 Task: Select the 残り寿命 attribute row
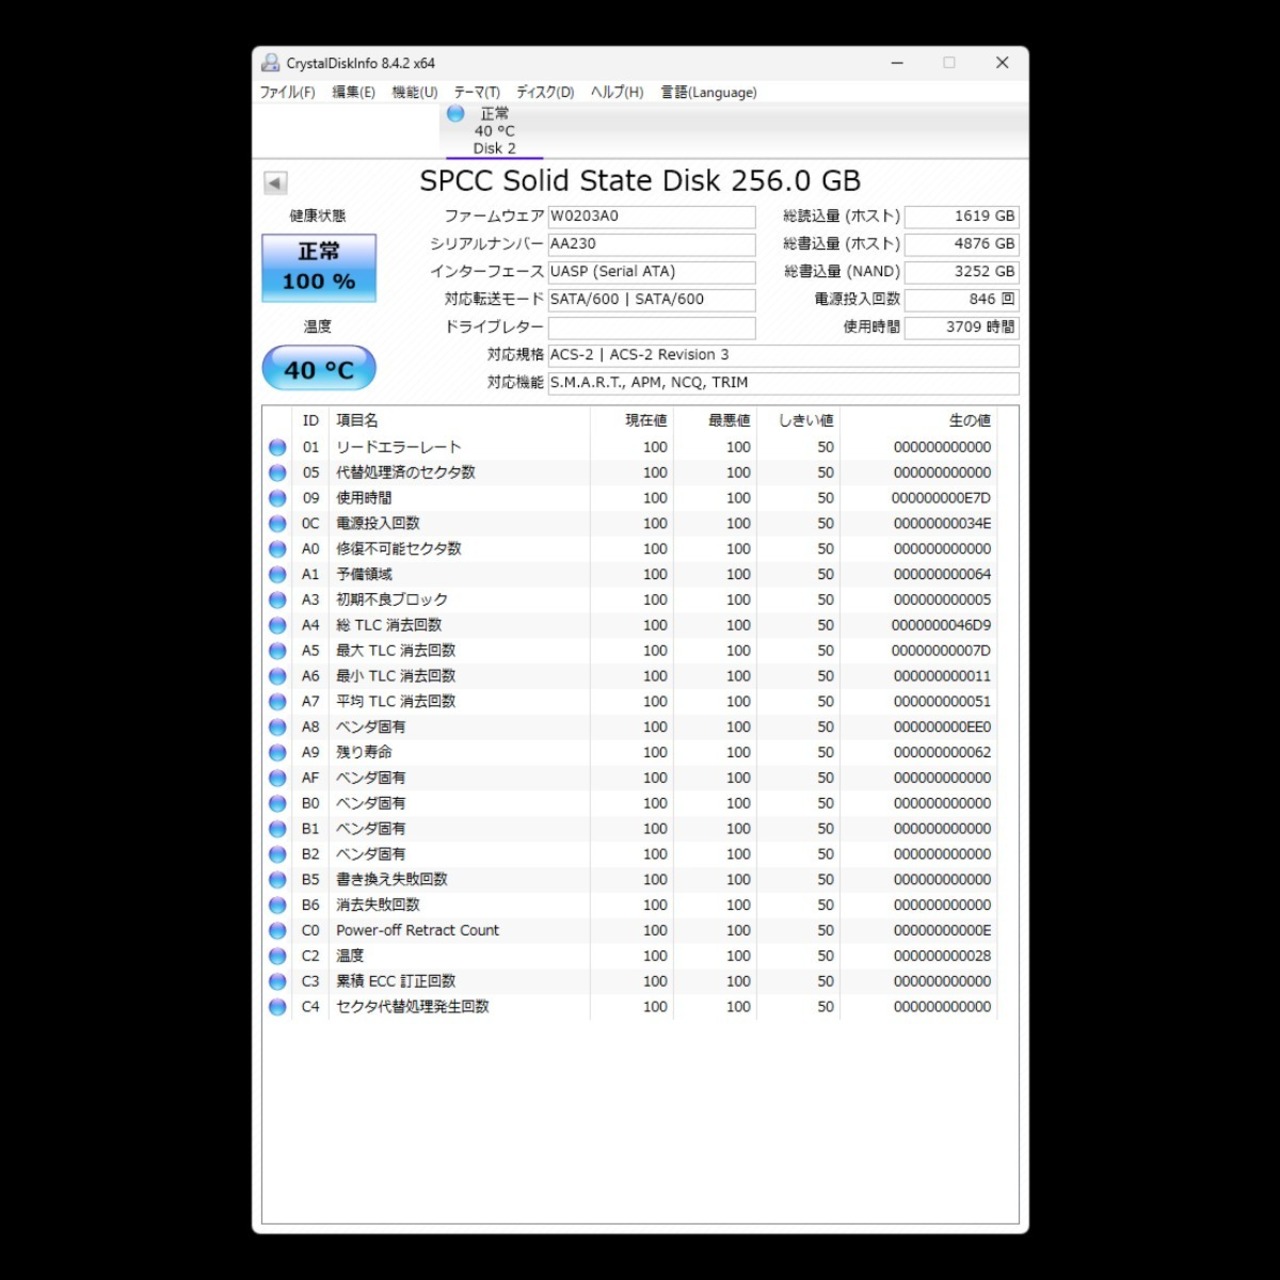(x=631, y=753)
